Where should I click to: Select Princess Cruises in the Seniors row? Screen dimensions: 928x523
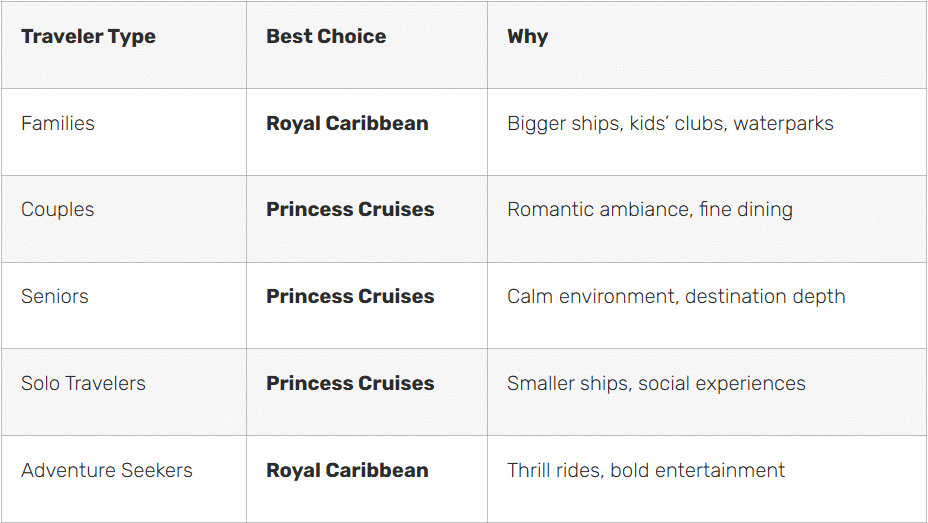tap(350, 297)
